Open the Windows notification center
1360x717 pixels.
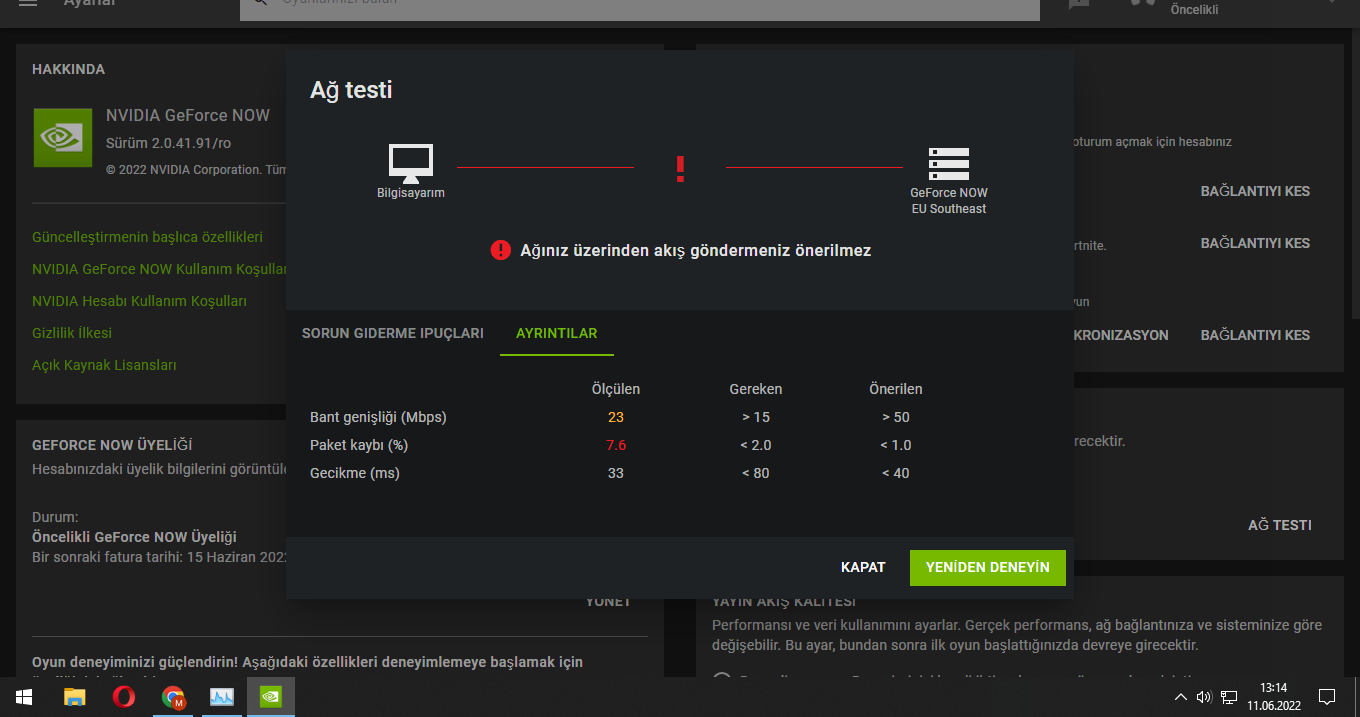coord(1327,697)
